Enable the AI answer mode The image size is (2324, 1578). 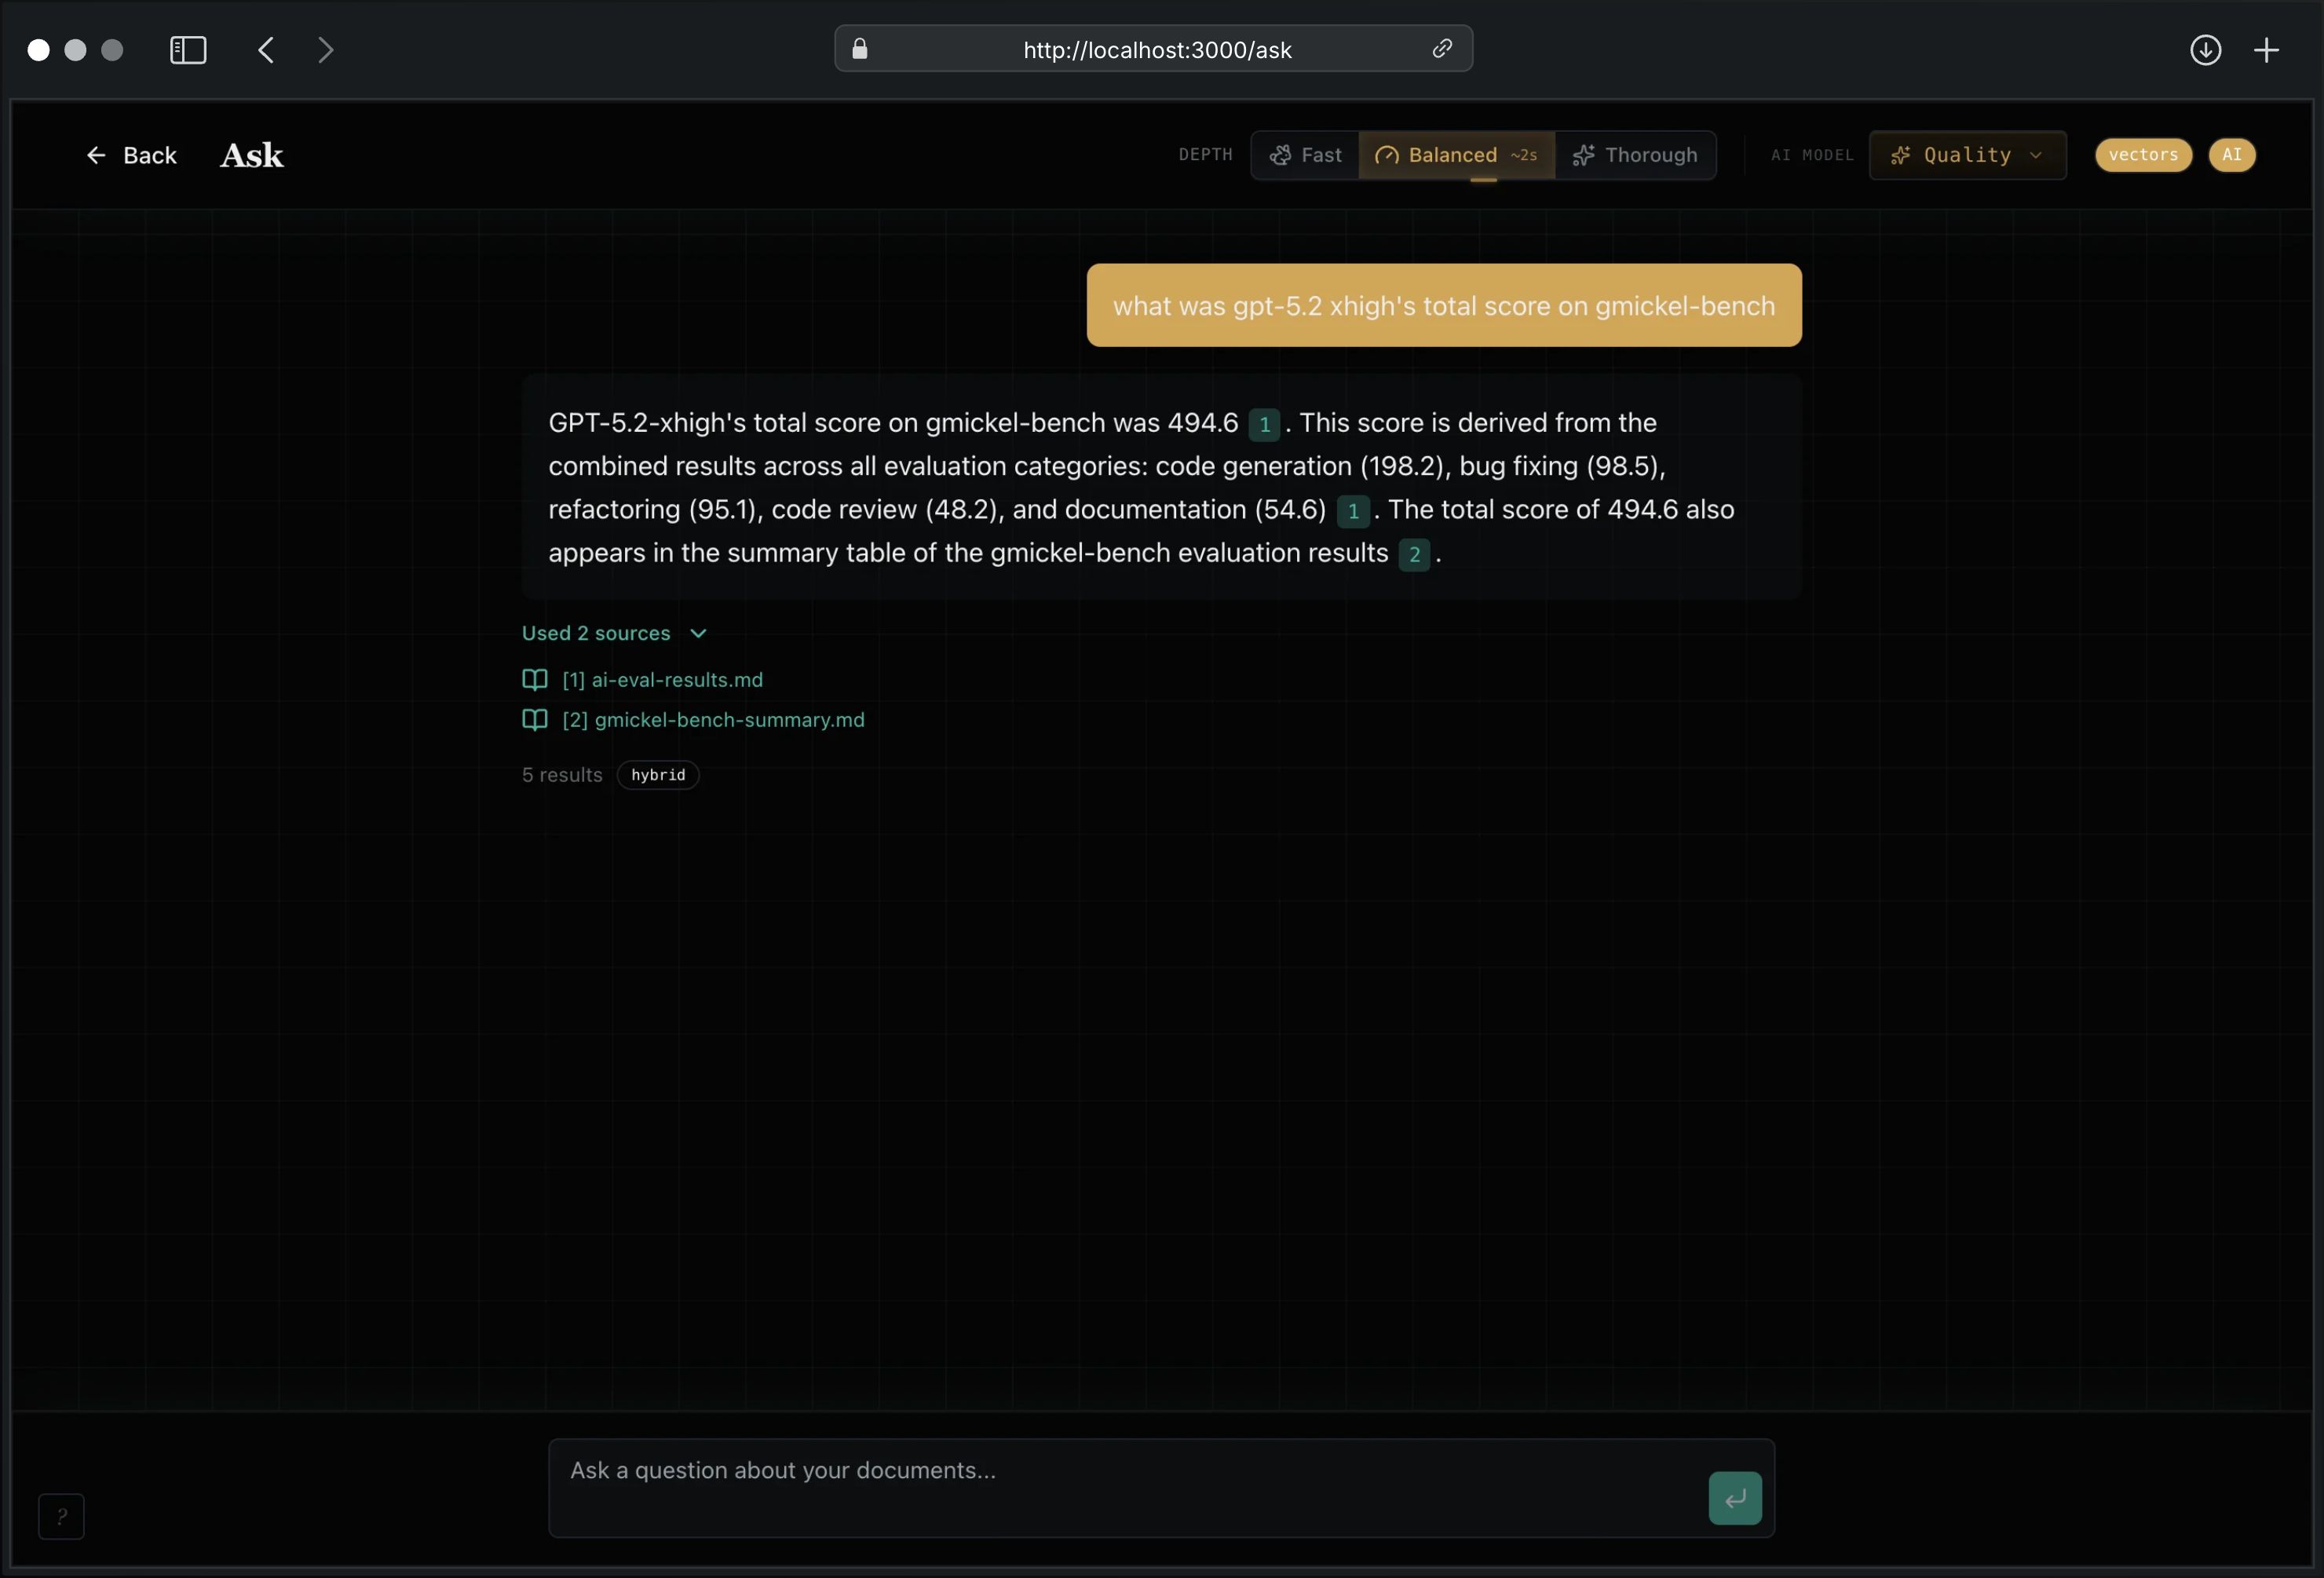point(2233,155)
